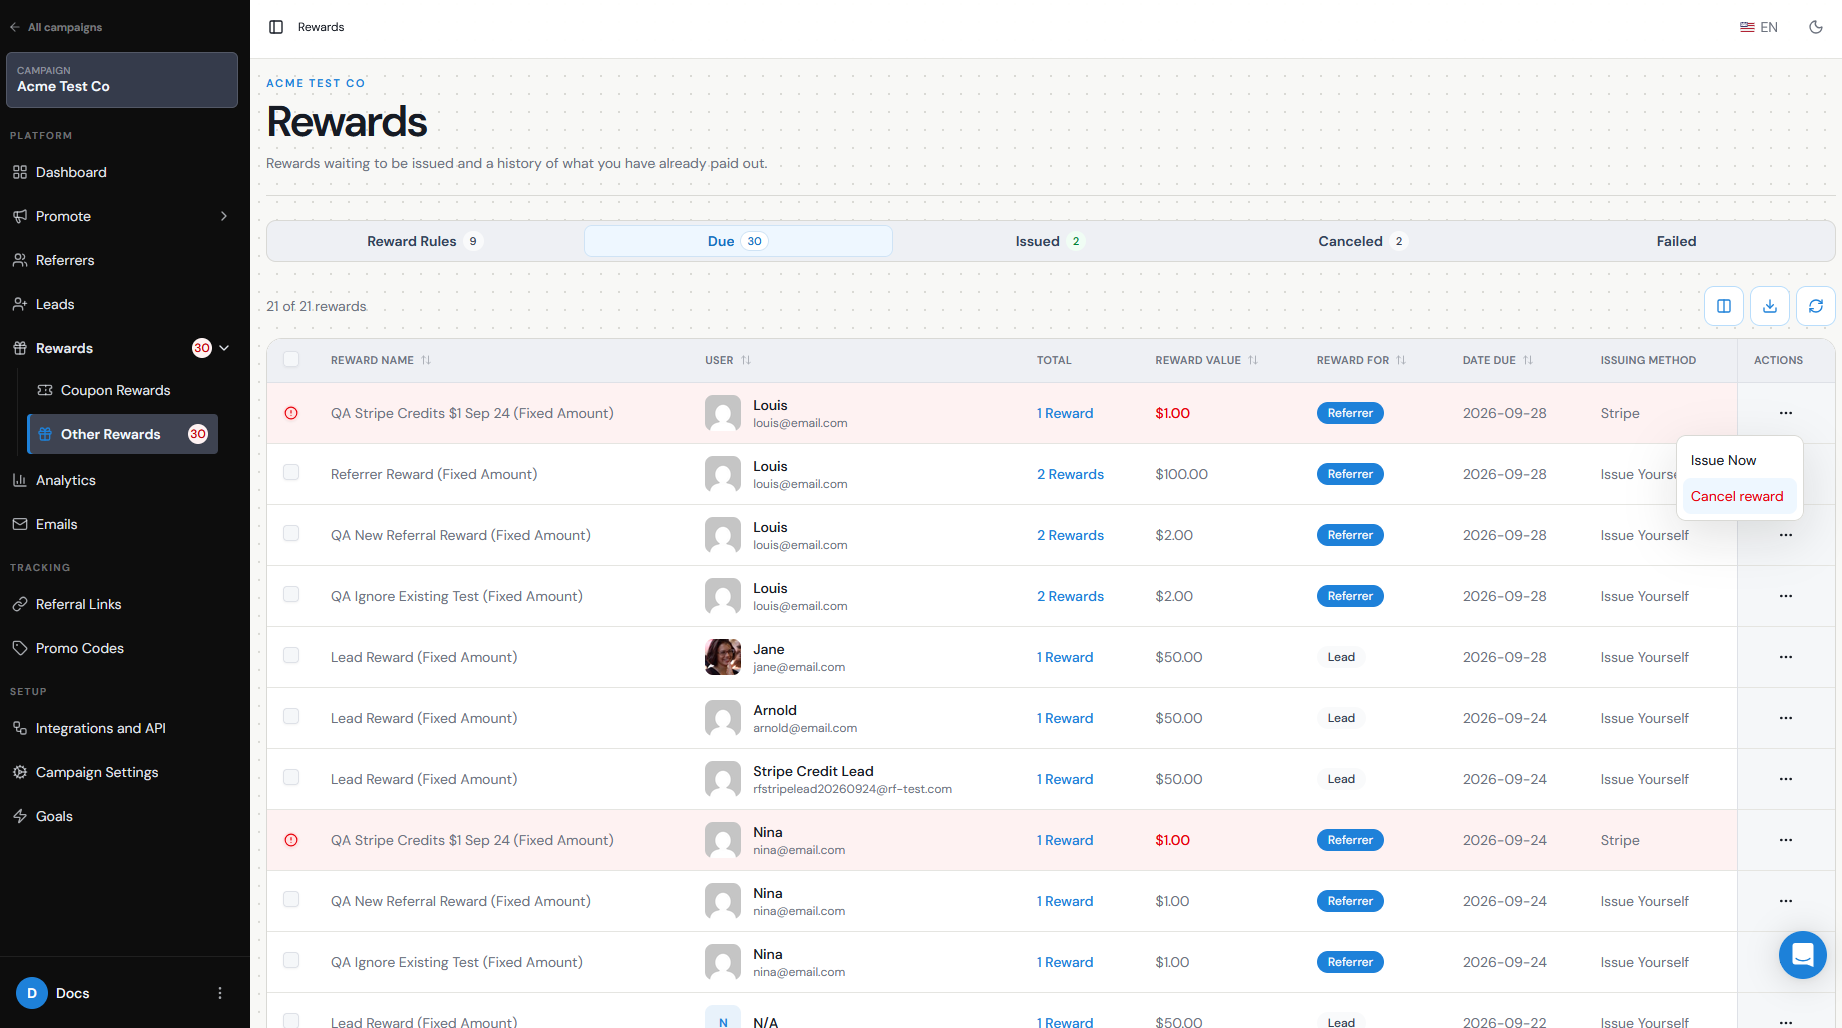Check Louis QA Ignore Existing Test row
Image resolution: width=1842 pixels, height=1028 pixels.
pyautogui.click(x=291, y=594)
